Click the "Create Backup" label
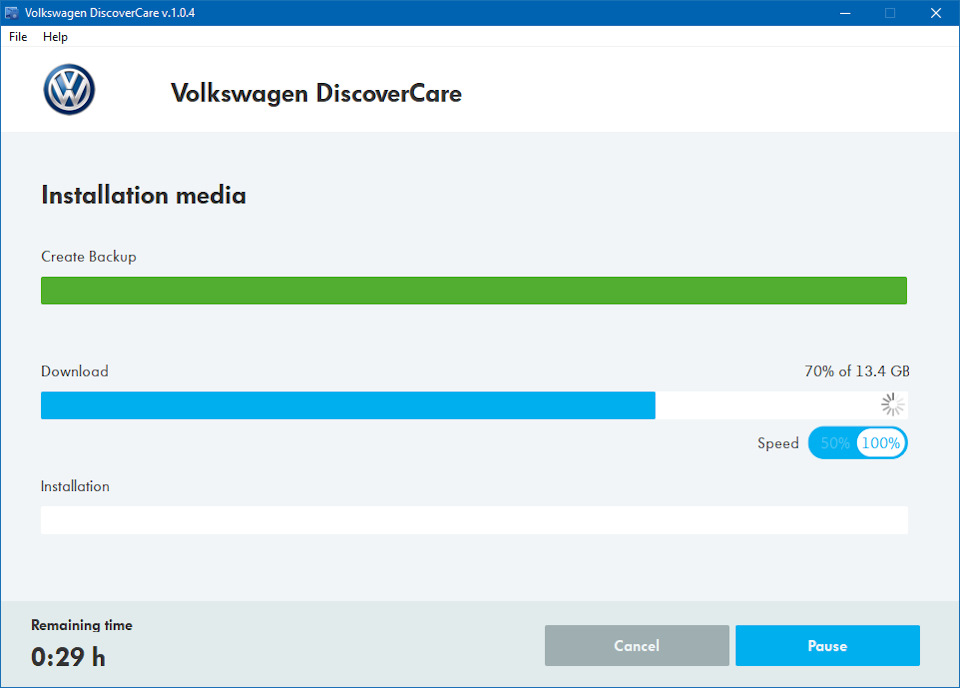The width and height of the screenshot is (960, 688). 89,256
